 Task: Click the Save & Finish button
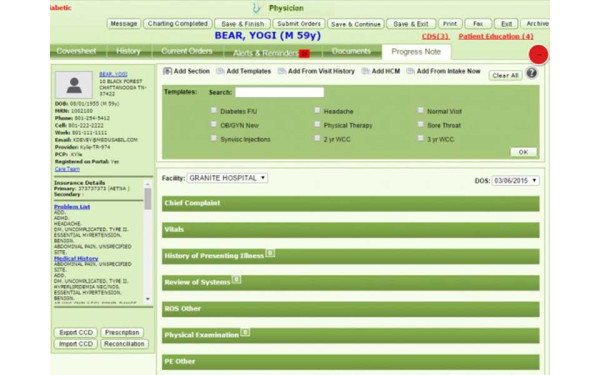click(243, 24)
